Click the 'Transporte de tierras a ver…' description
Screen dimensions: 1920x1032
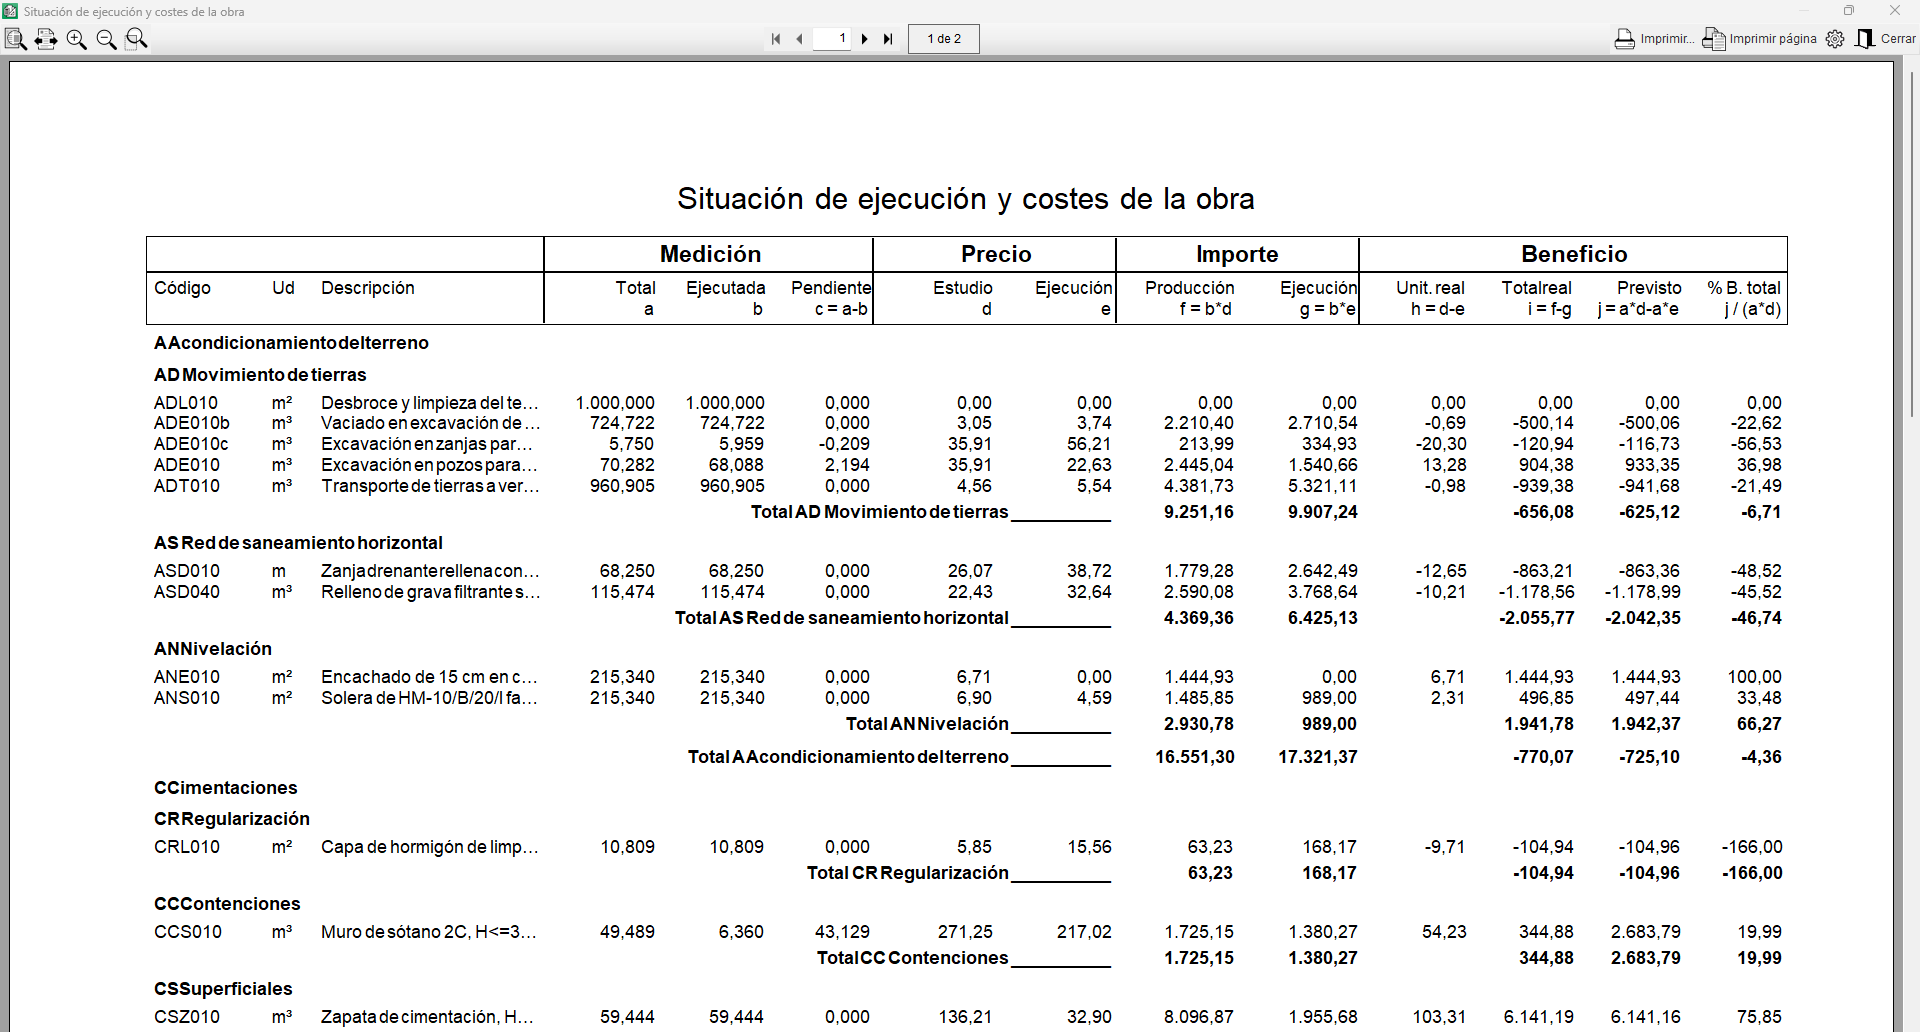coord(430,486)
